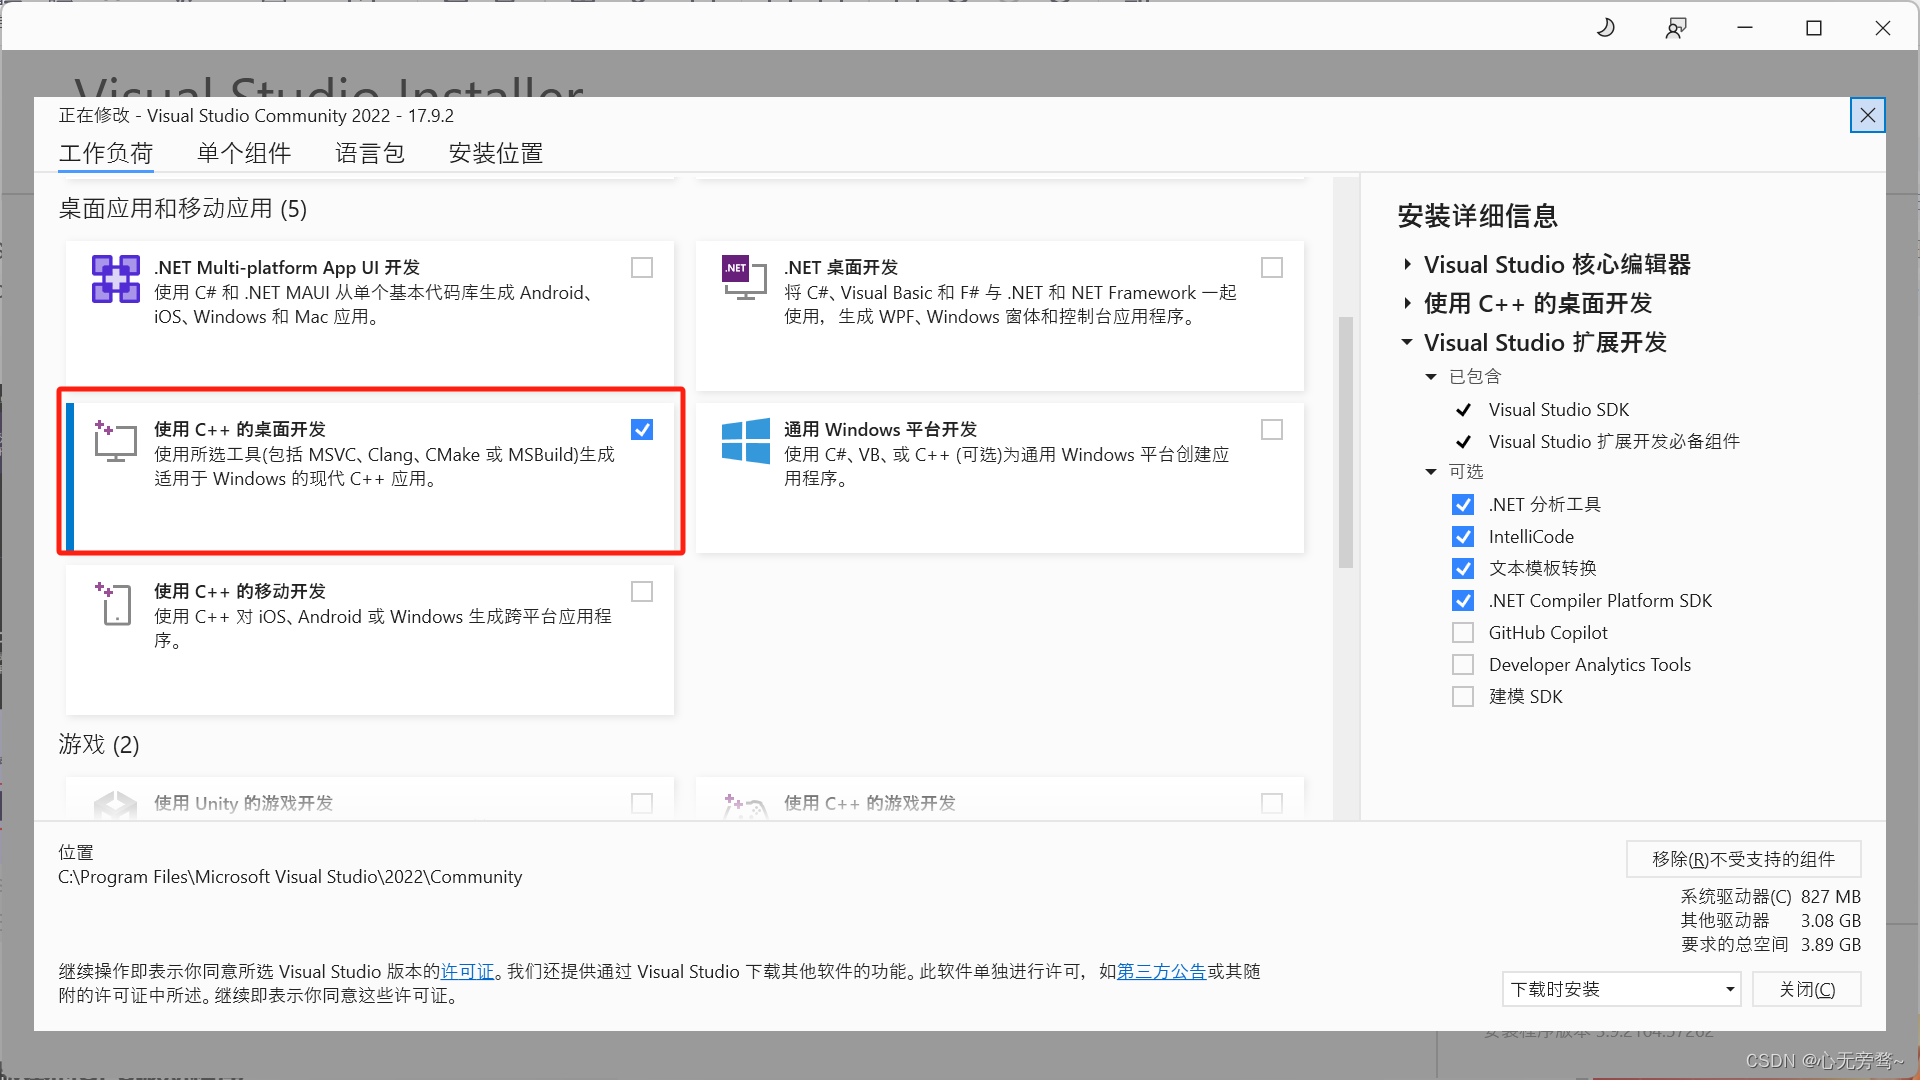This screenshot has height=1080, width=1920.
Task: Click the install path C:\Program Files text
Action: click(x=290, y=877)
